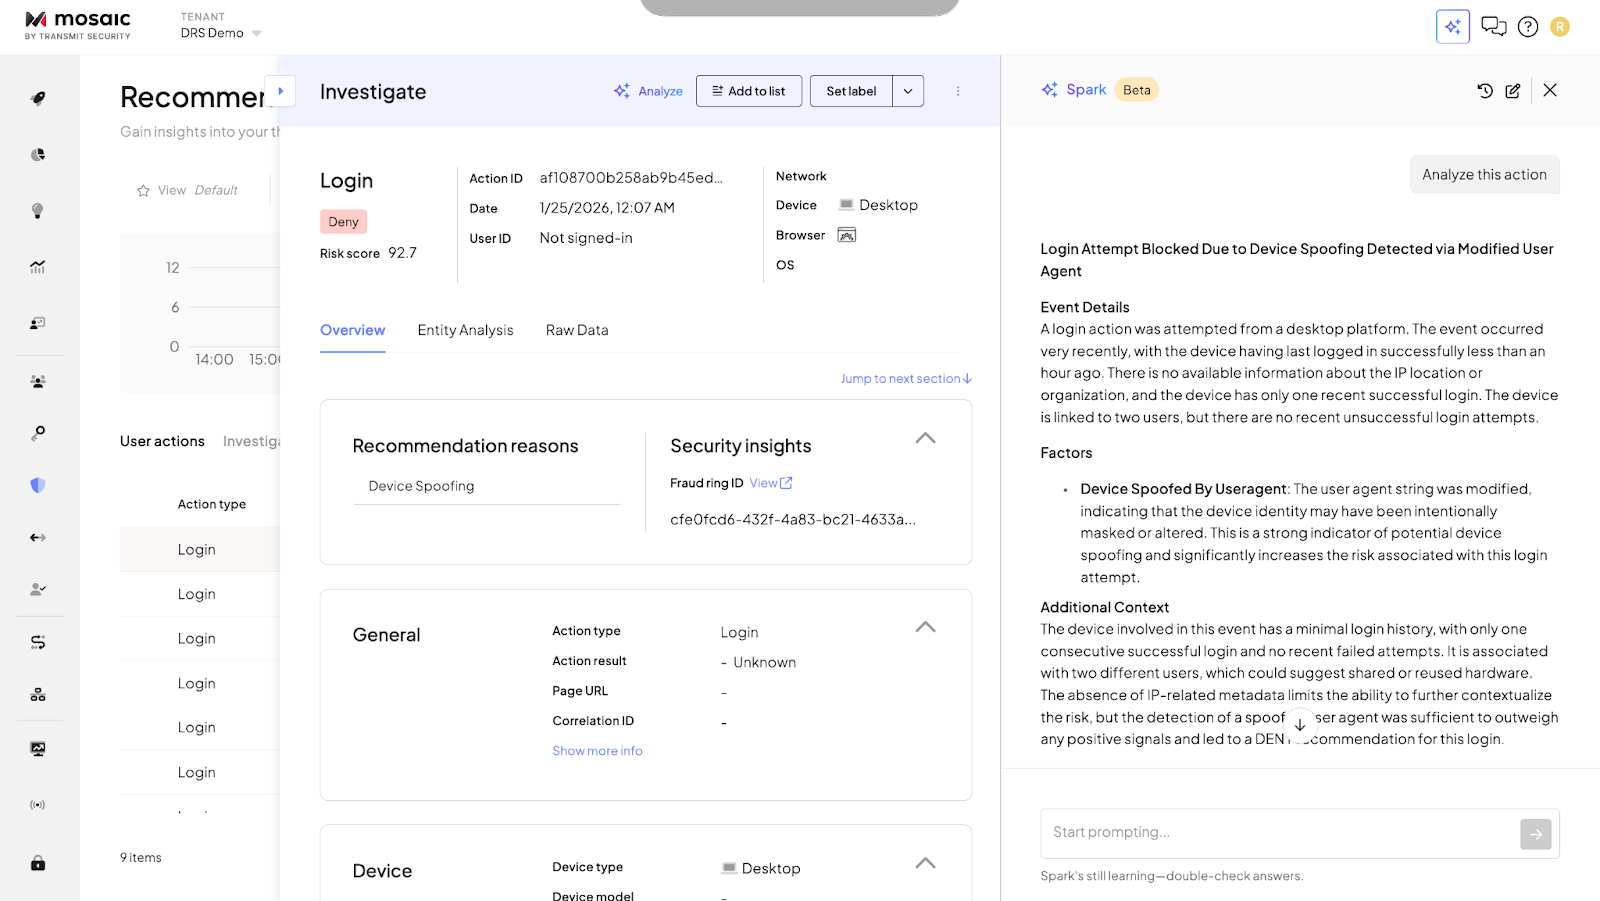
Task: Click the Add to list button
Action: pos(748,91)
